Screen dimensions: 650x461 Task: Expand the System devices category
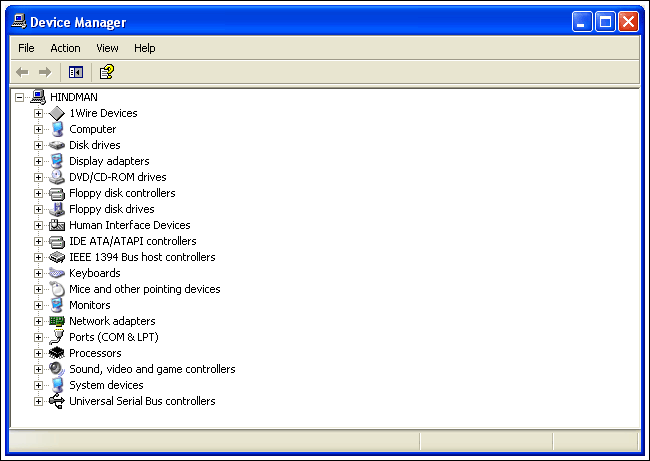click(39, 385)
